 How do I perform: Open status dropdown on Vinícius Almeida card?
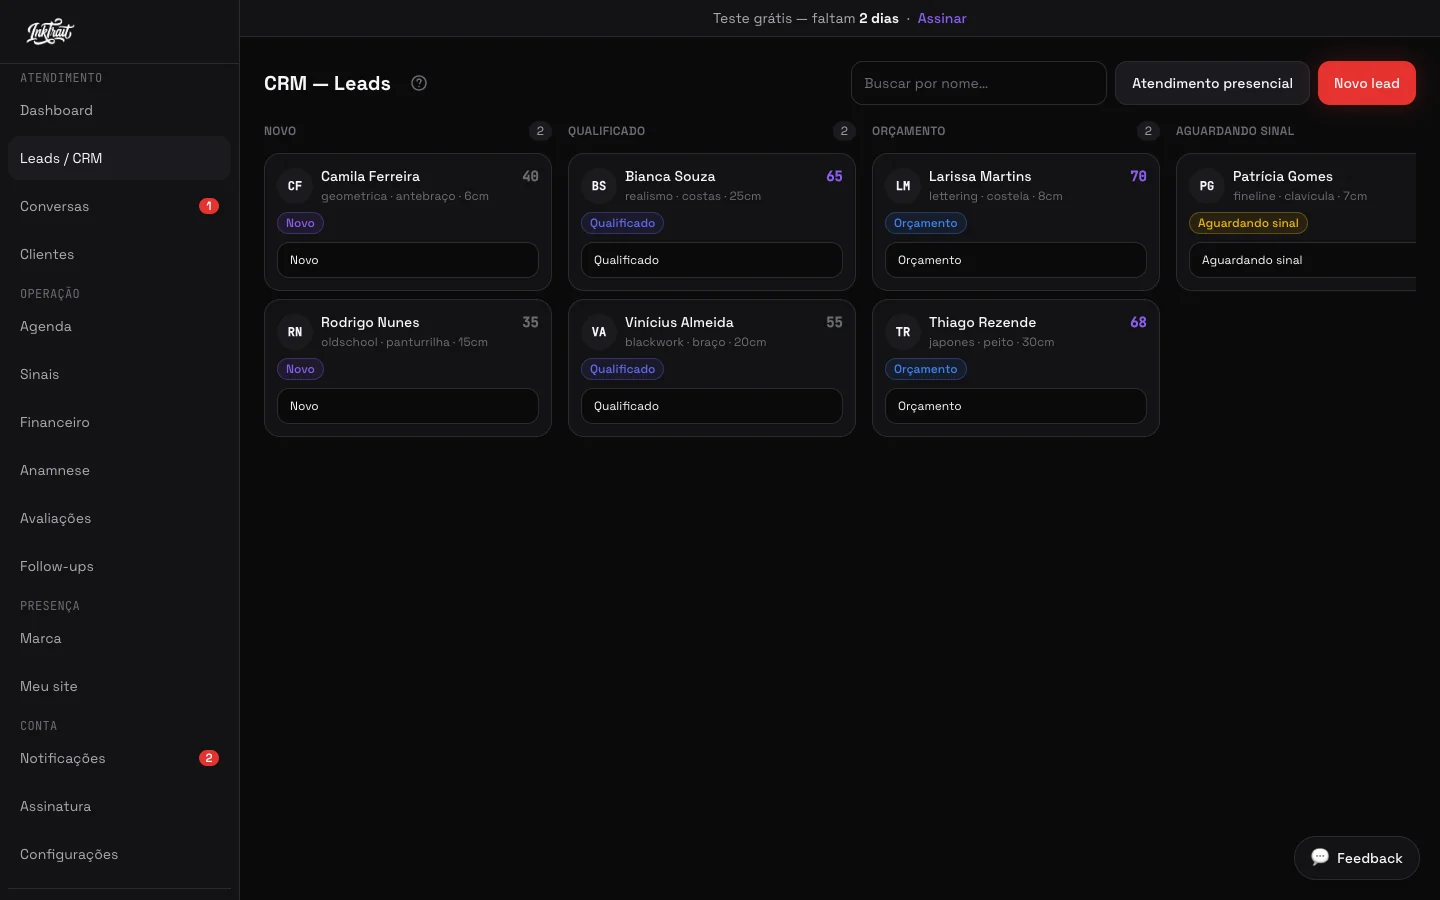[712, 406]
